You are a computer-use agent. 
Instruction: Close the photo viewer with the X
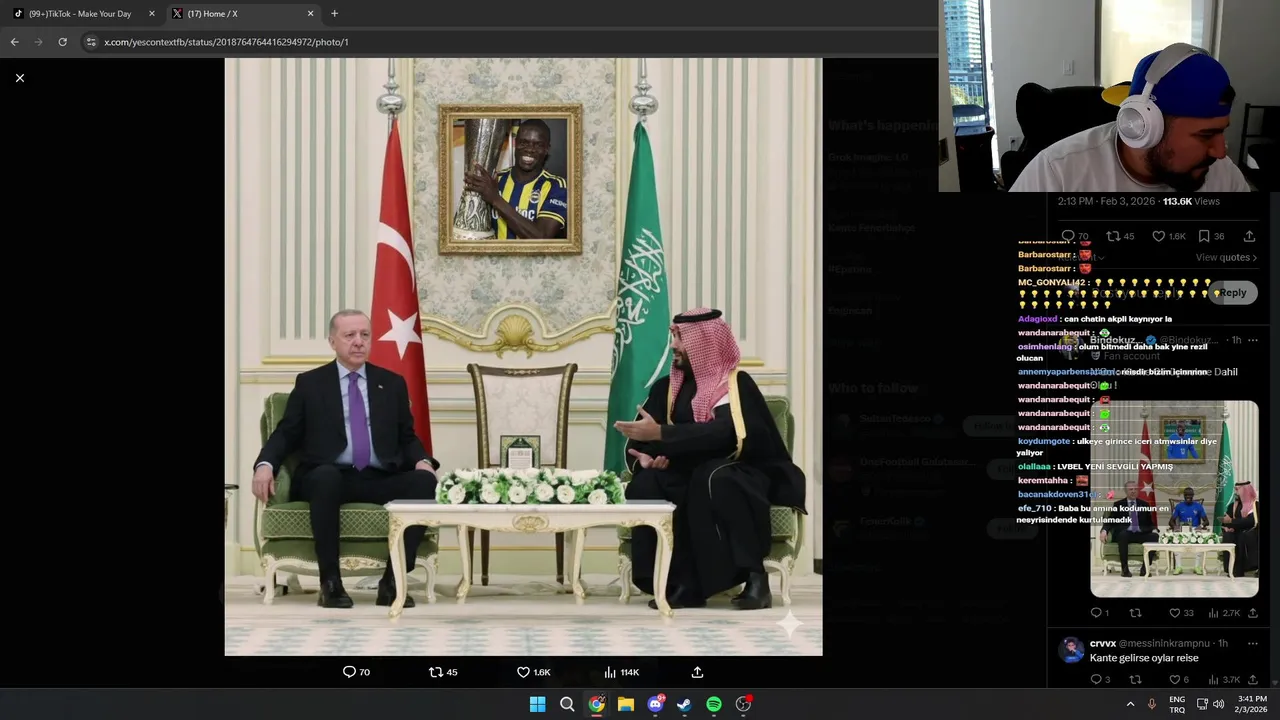19,78
